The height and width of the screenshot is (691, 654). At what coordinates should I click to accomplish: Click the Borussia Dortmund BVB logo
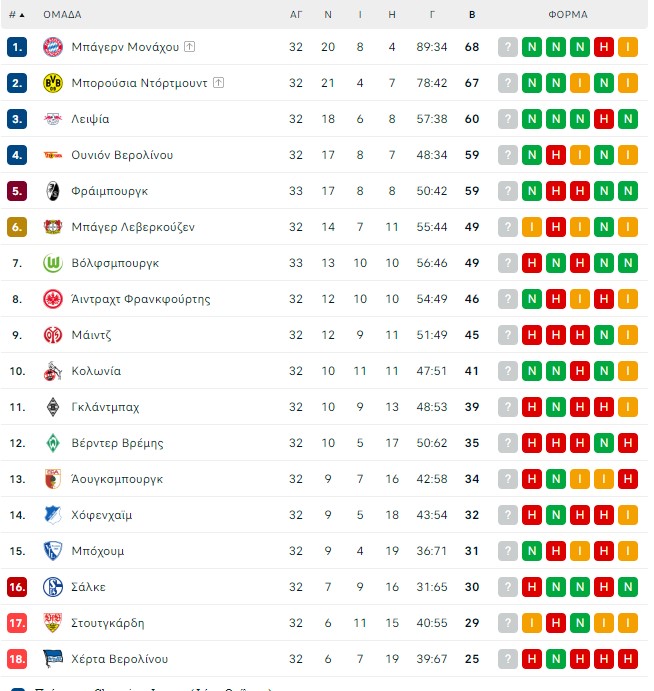pos(52,83)
